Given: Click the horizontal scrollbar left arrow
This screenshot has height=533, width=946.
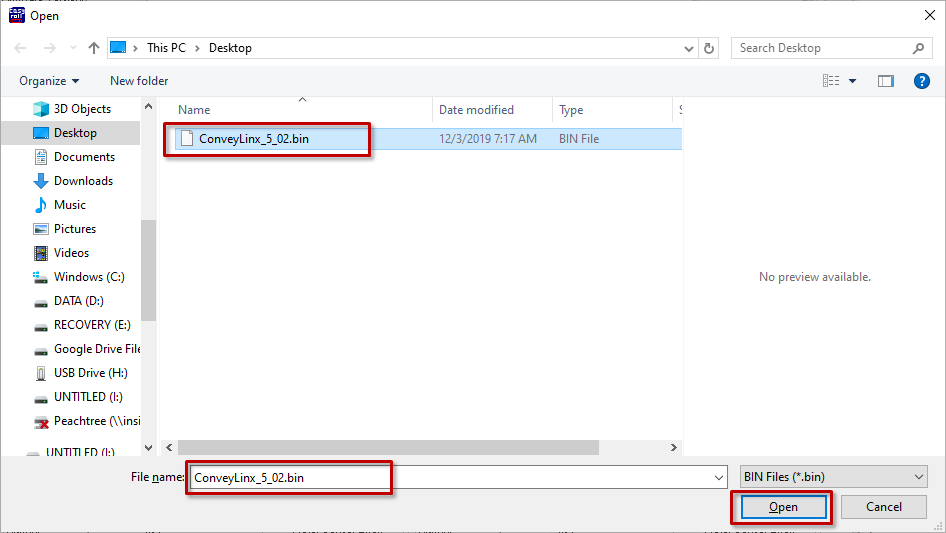Looking at the screenshot, I should click(x=169, y=447).
